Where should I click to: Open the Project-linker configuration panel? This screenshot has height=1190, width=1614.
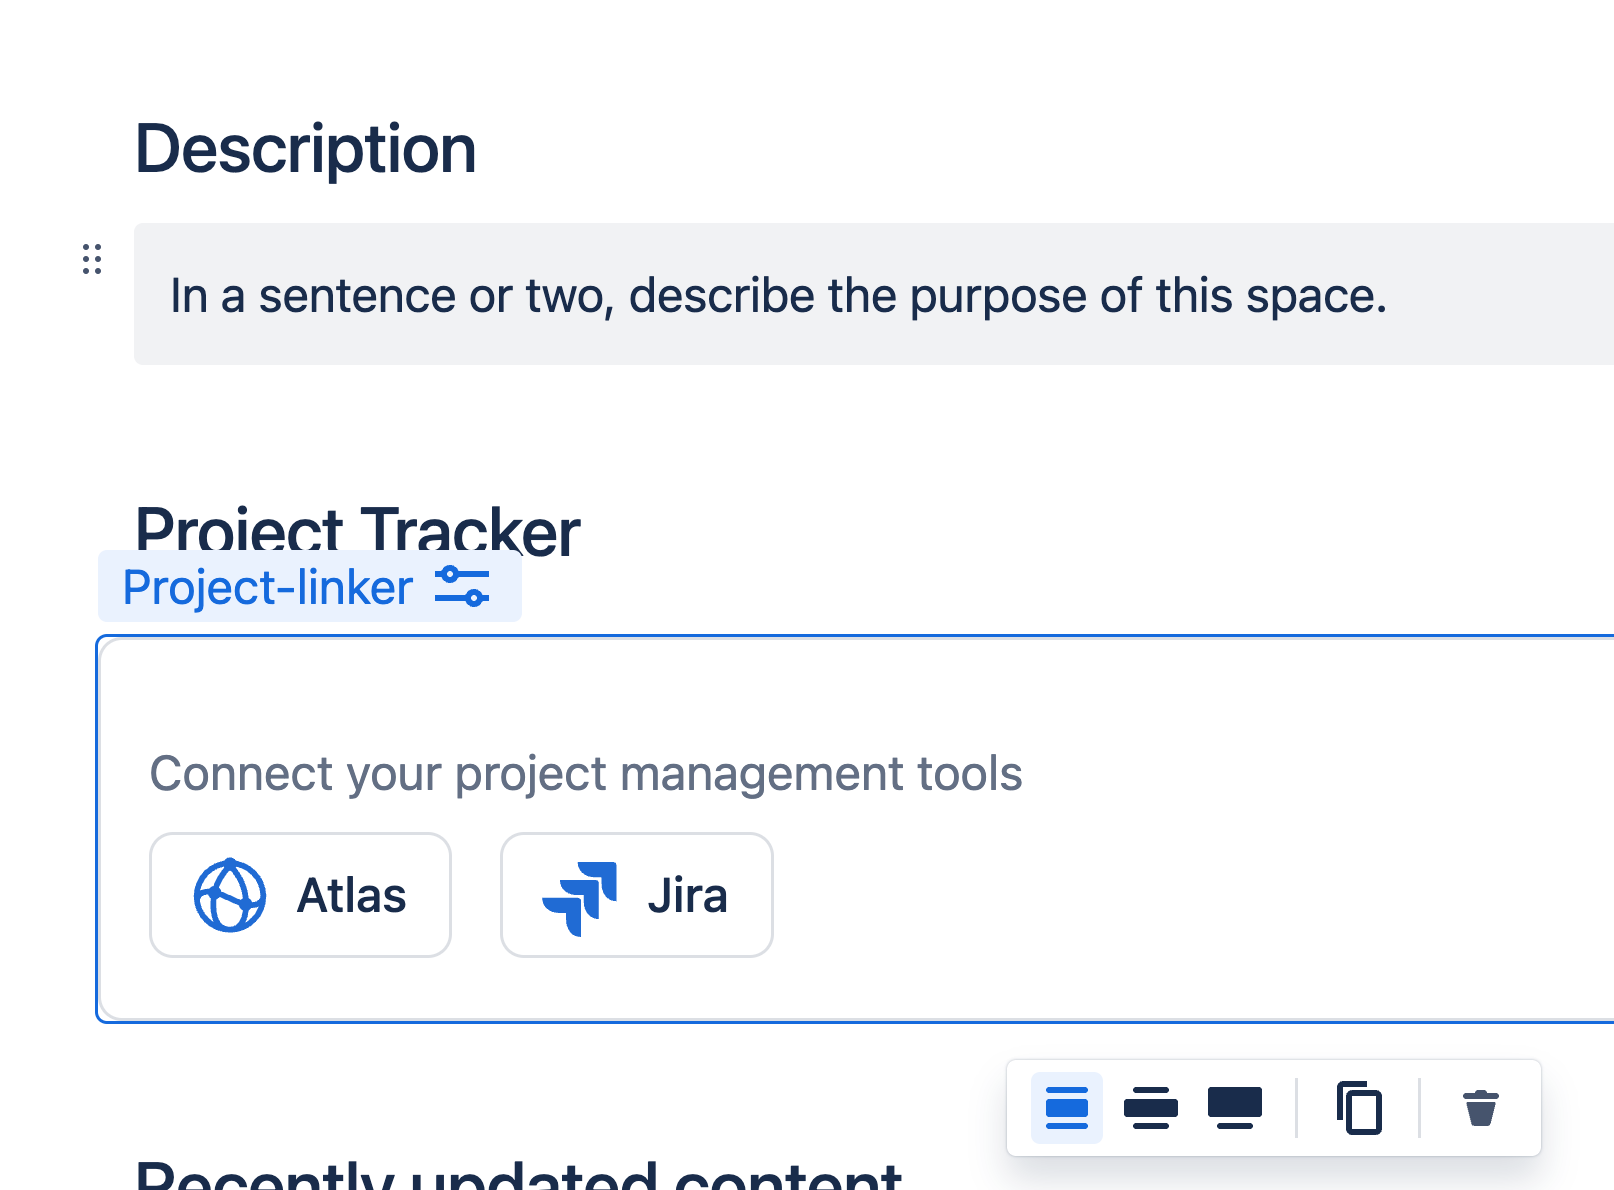click(x=461, y=587)
